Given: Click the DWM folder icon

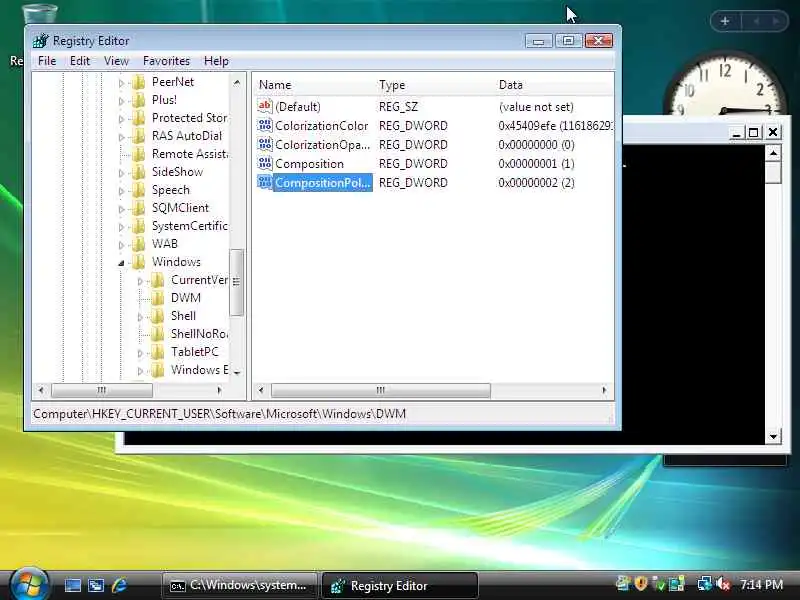Looking at the screenshot, I should click(x=158, y=298).
